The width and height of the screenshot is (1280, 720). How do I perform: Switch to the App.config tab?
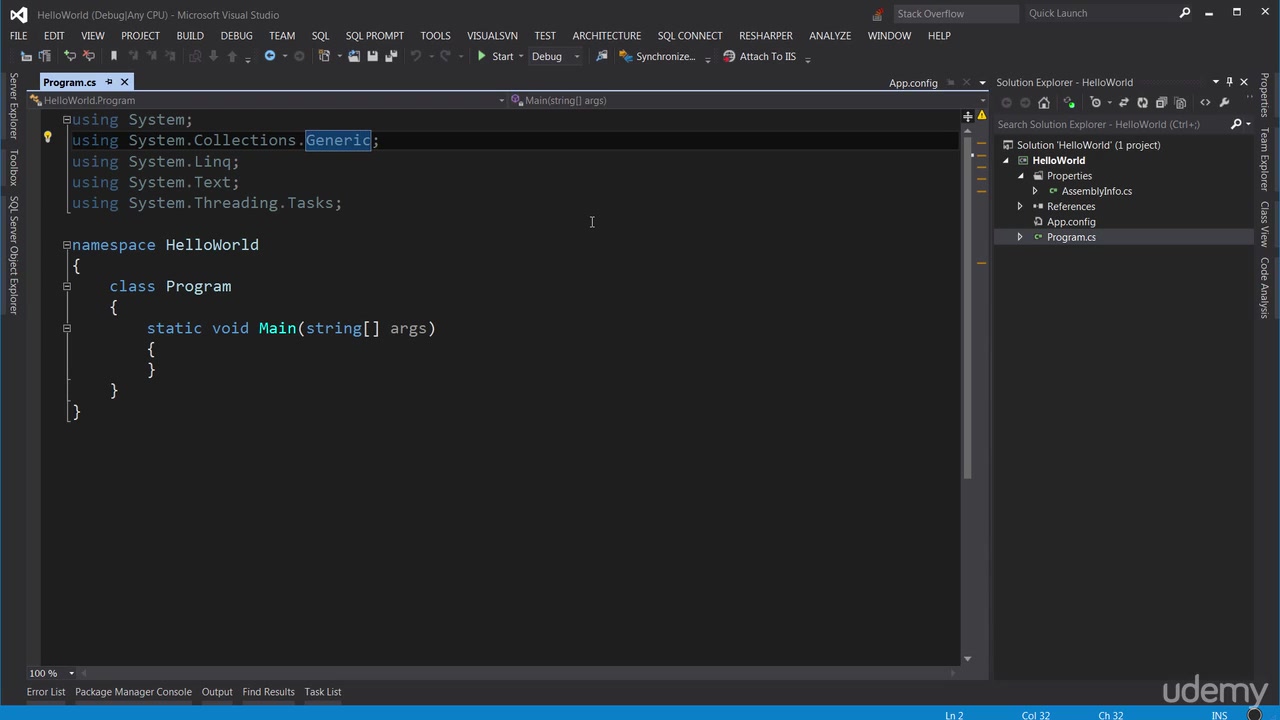(x=913, y=83)
